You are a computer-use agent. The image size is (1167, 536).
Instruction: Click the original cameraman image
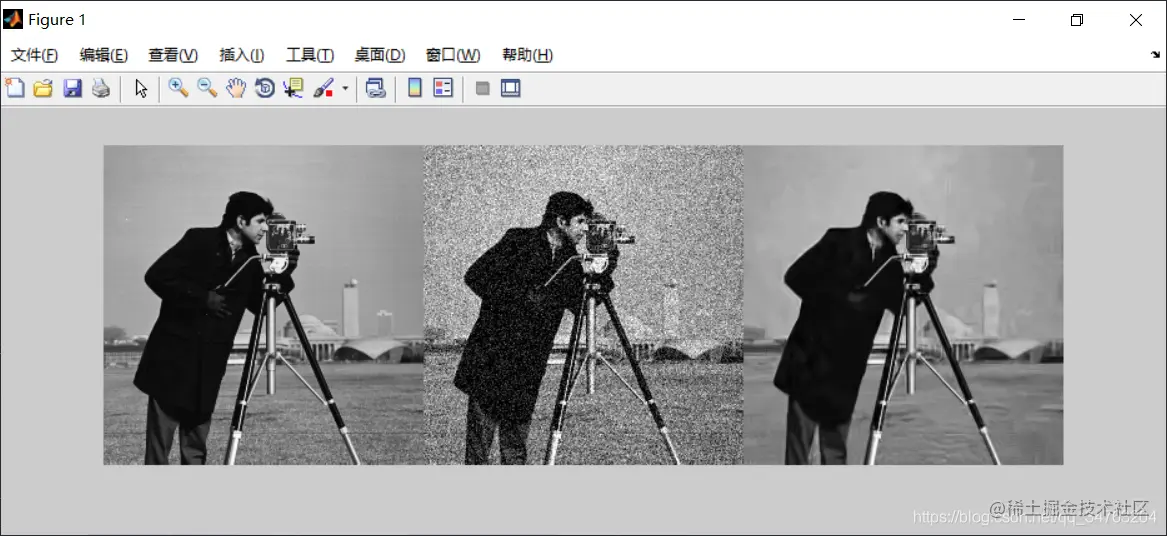click(x=263, y=305)
